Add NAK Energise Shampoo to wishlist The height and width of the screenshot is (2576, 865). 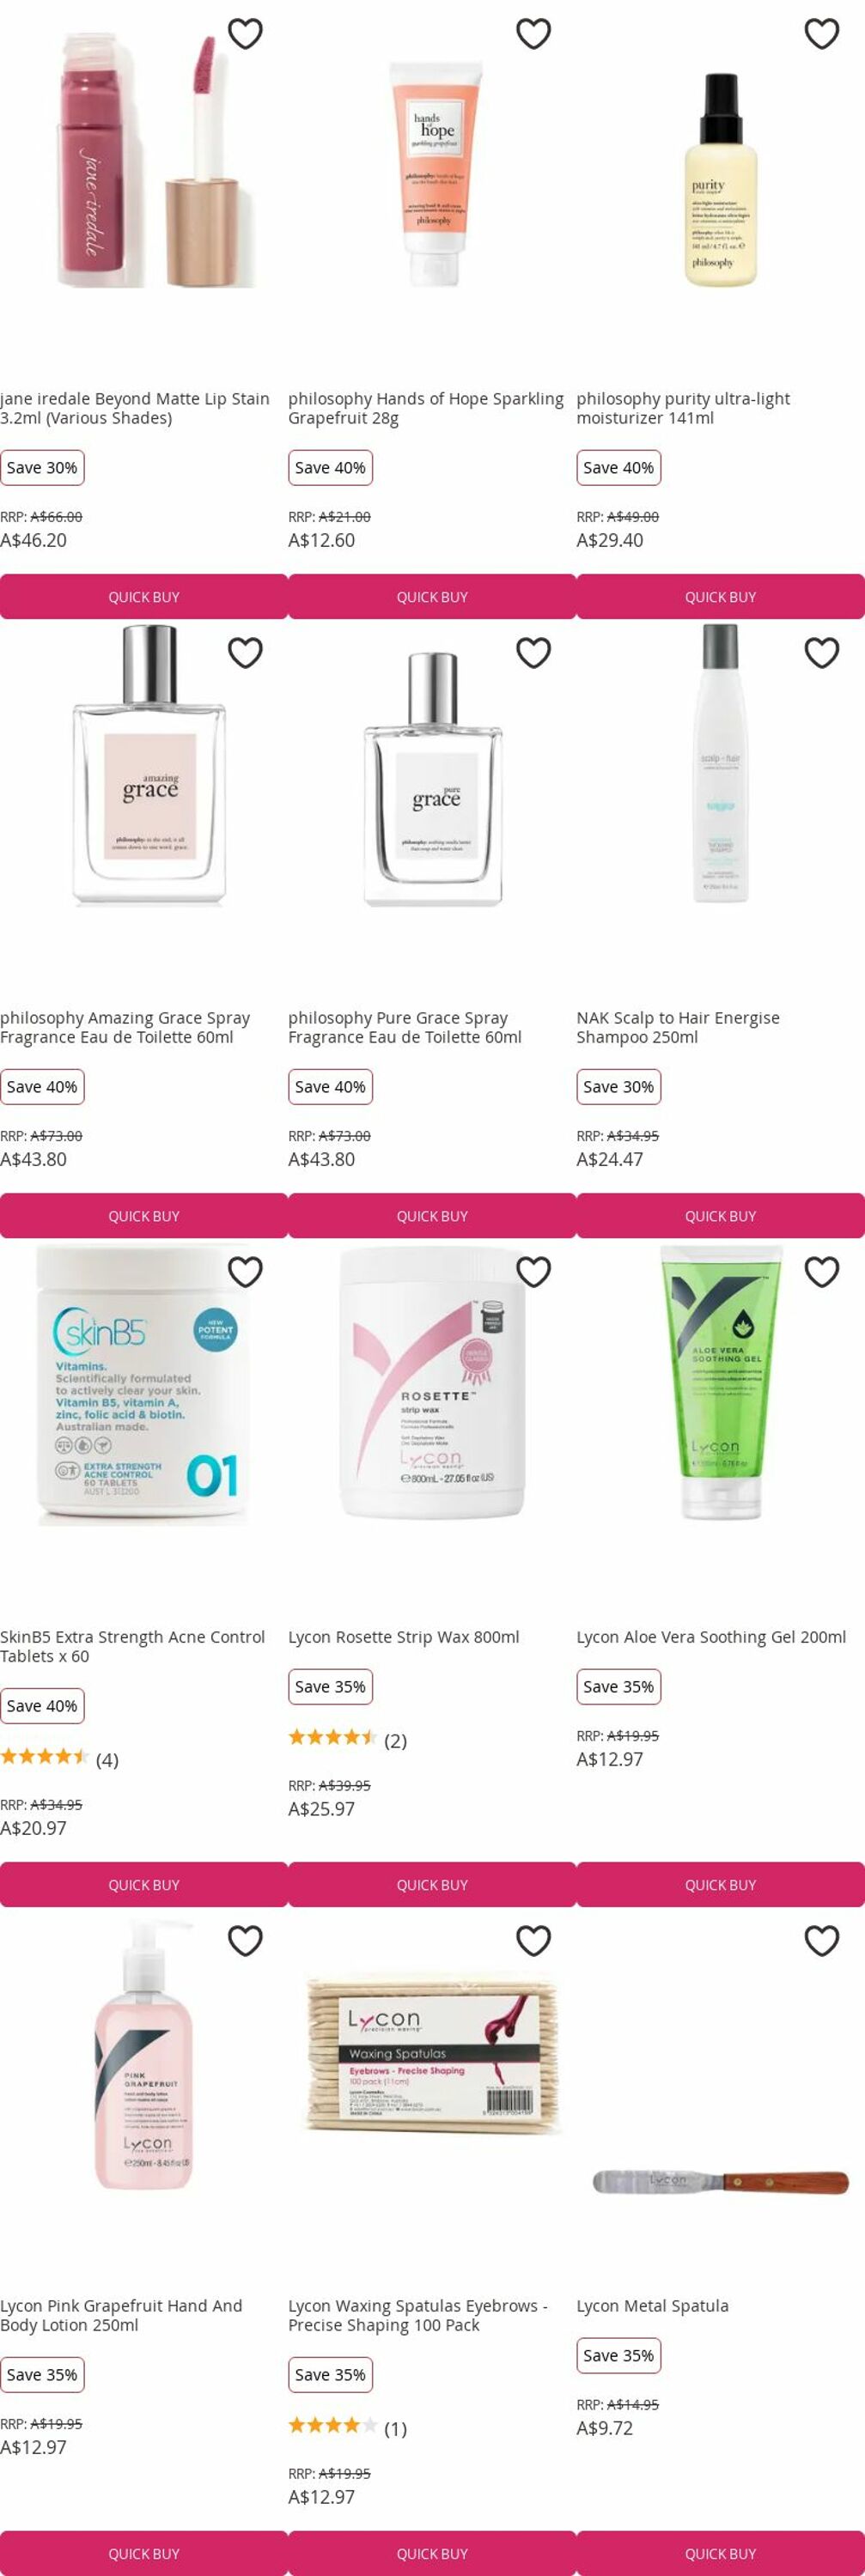(821, 653)
